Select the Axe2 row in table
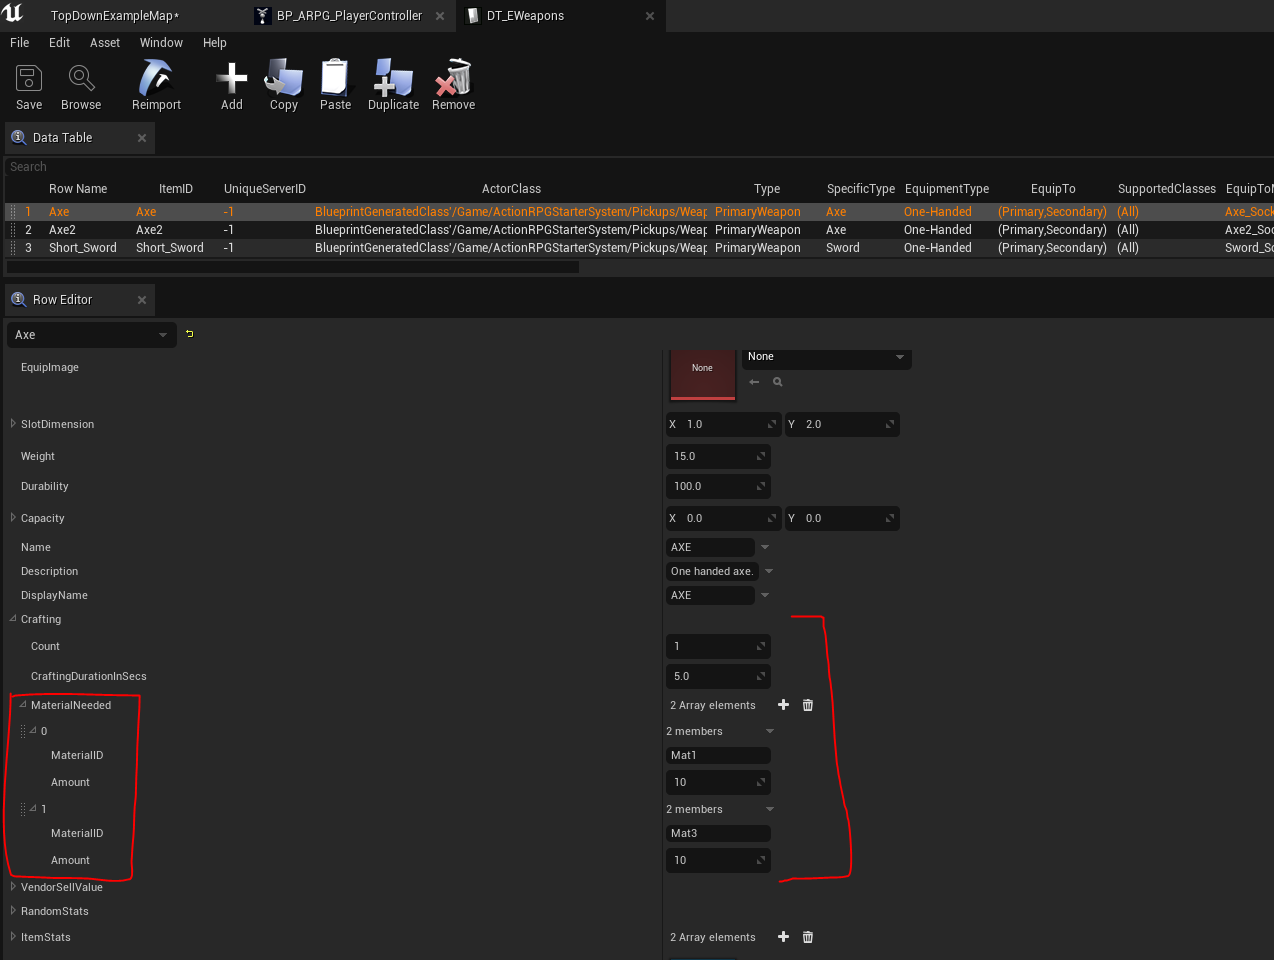Viewport: 1274px width, 960px height. pyautogui.click(x=640, y=230)
